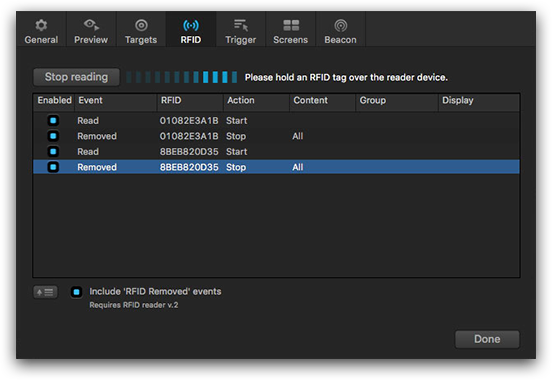The width and height of the screenshot is (552, 380).
Task: Click RFID 01082E3A1B in Removed row
Action: point(189,136)
